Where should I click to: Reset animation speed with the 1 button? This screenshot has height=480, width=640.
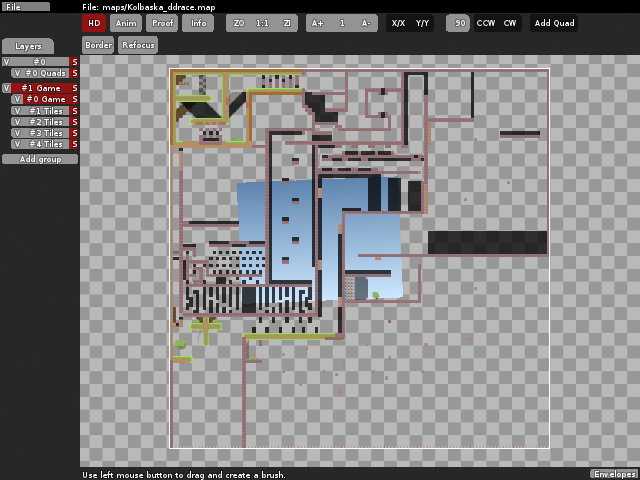point(342,23)
